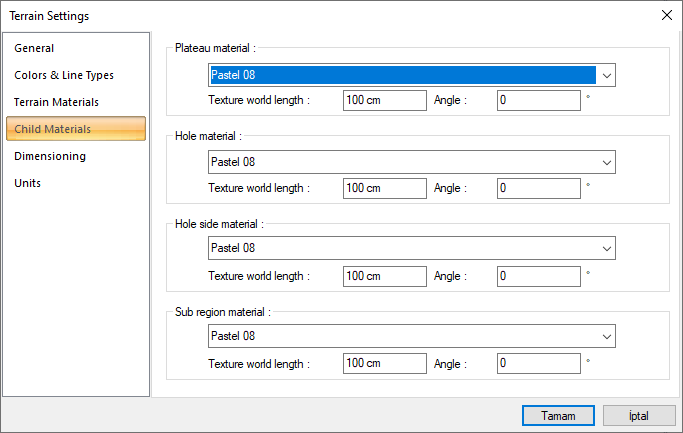
Task: Click the Plateau material Angle field
Action: tap(538, 101)
